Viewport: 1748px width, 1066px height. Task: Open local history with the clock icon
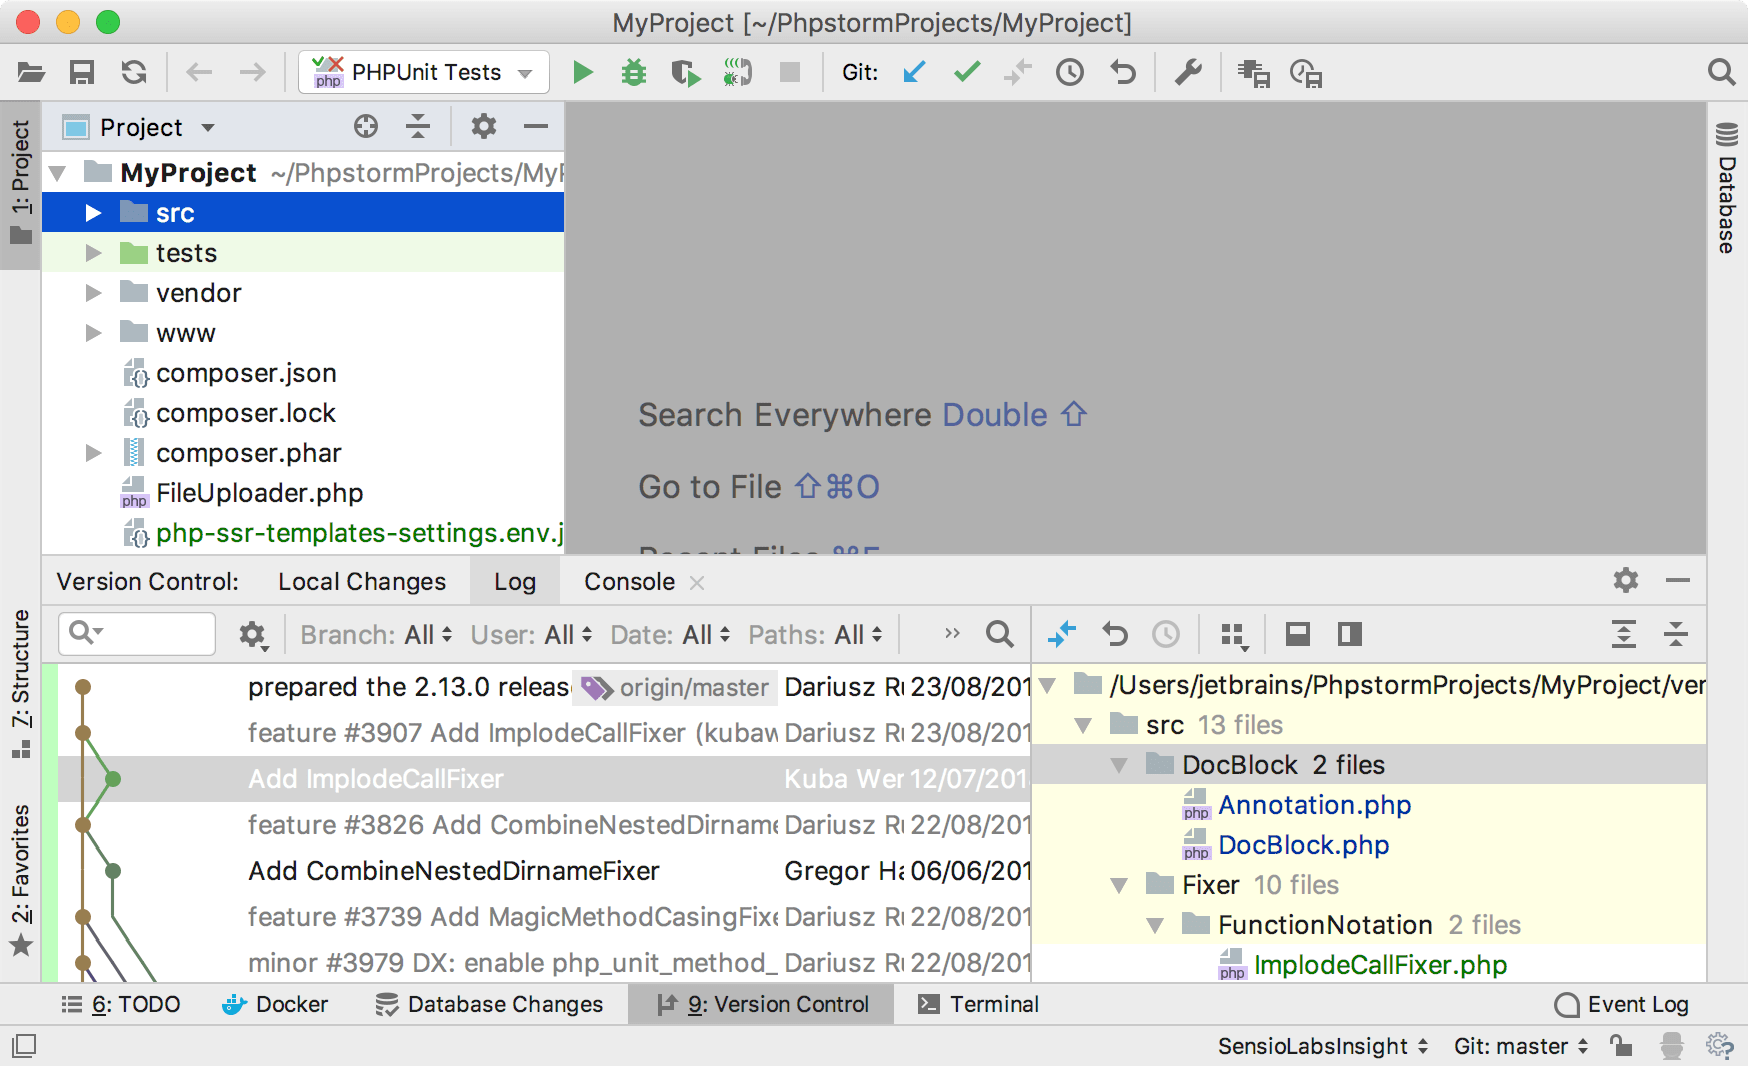[1070, 72]
